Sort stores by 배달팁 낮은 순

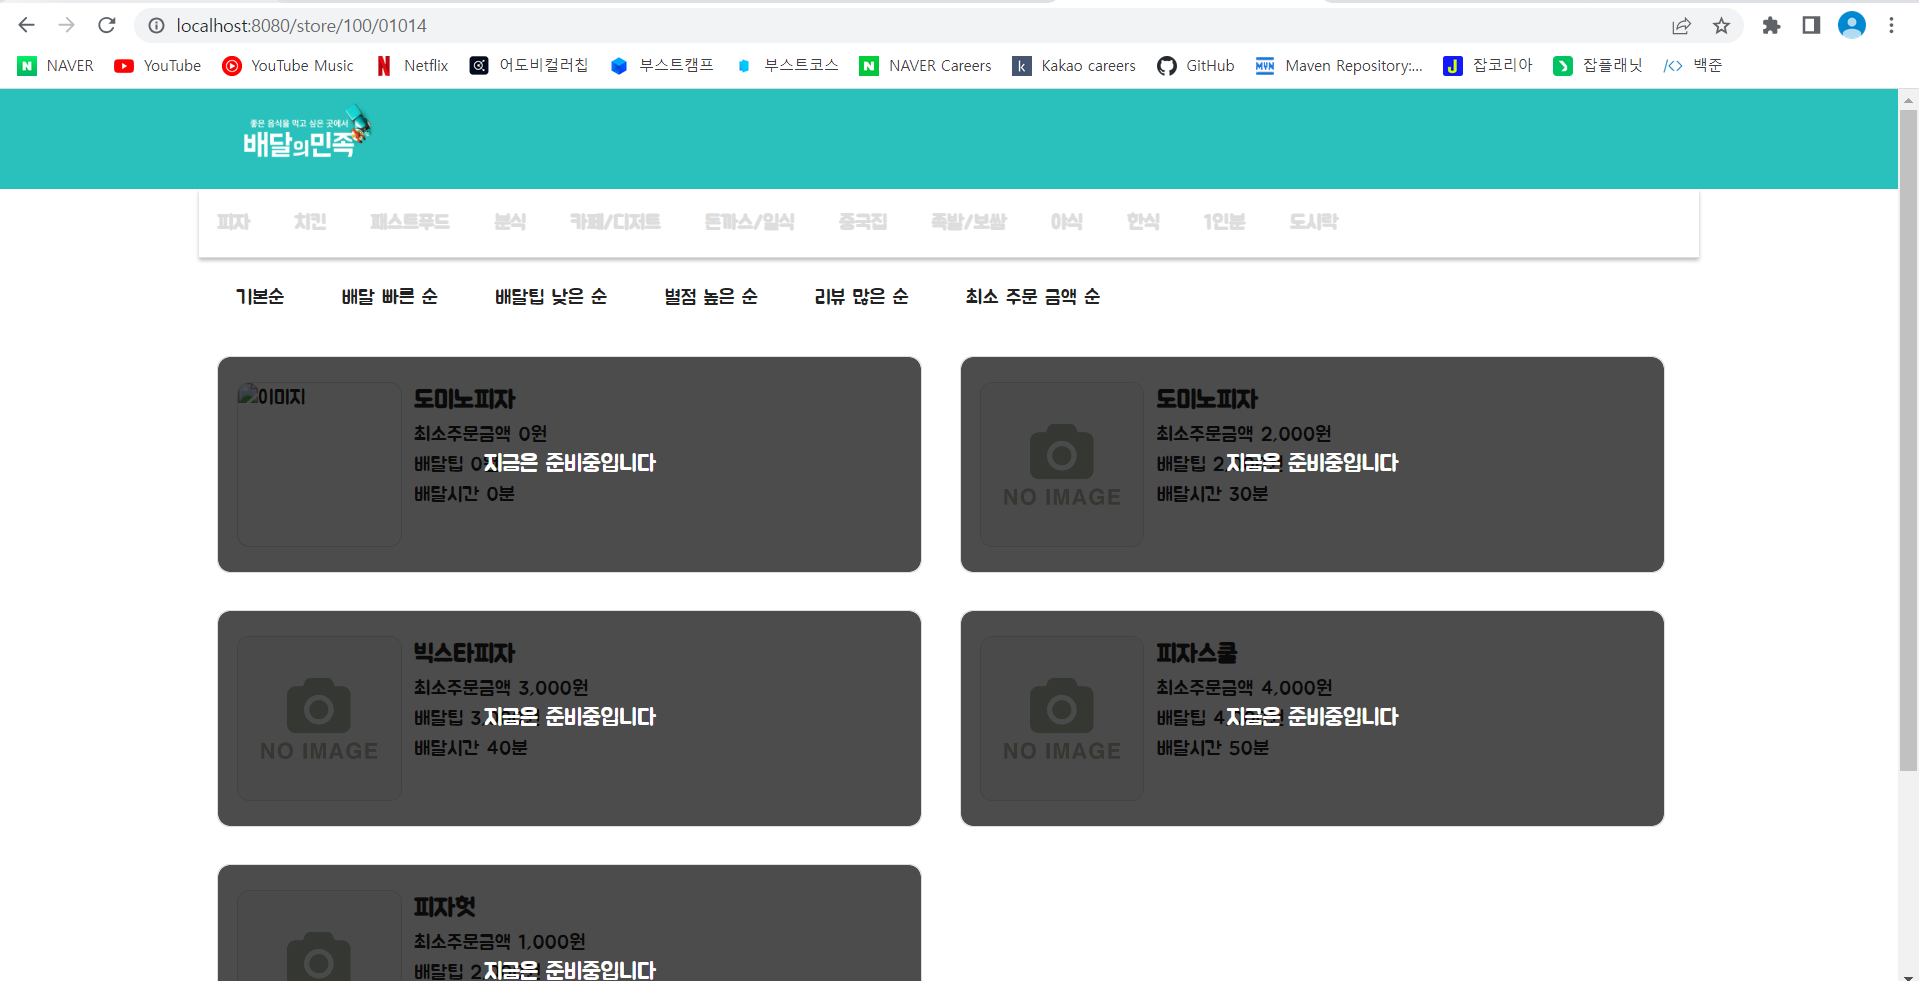pos(551,296)
